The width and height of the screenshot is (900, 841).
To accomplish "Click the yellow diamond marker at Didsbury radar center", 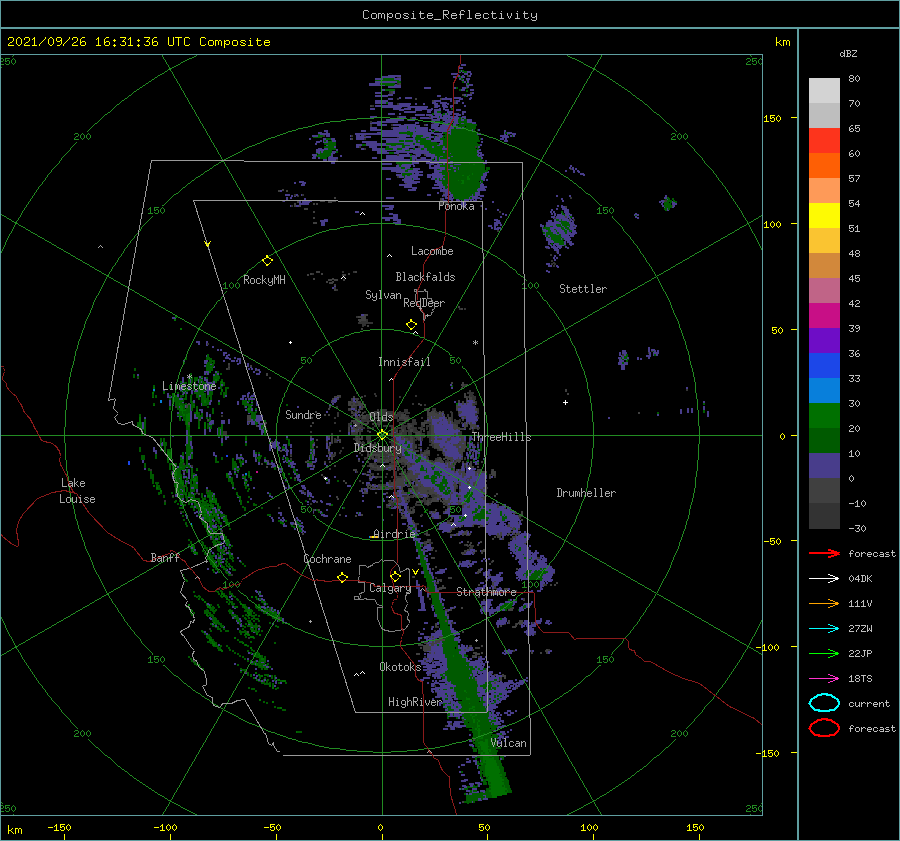I will 382,435.
